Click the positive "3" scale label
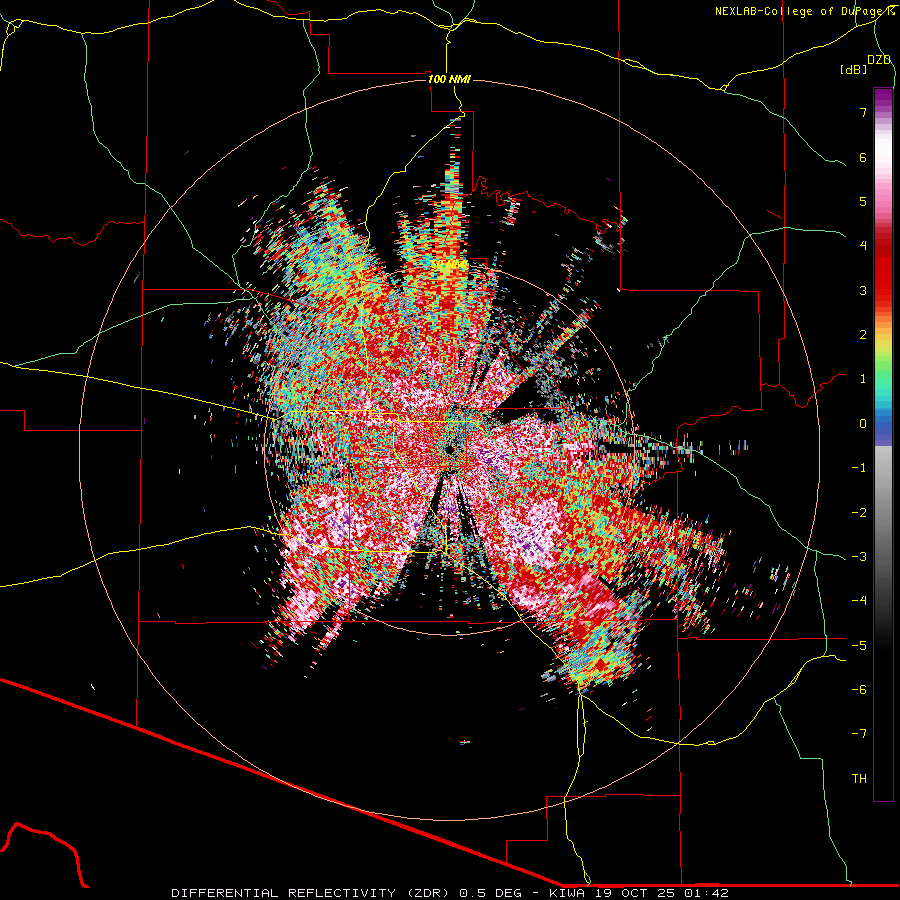 coord(863,290)
